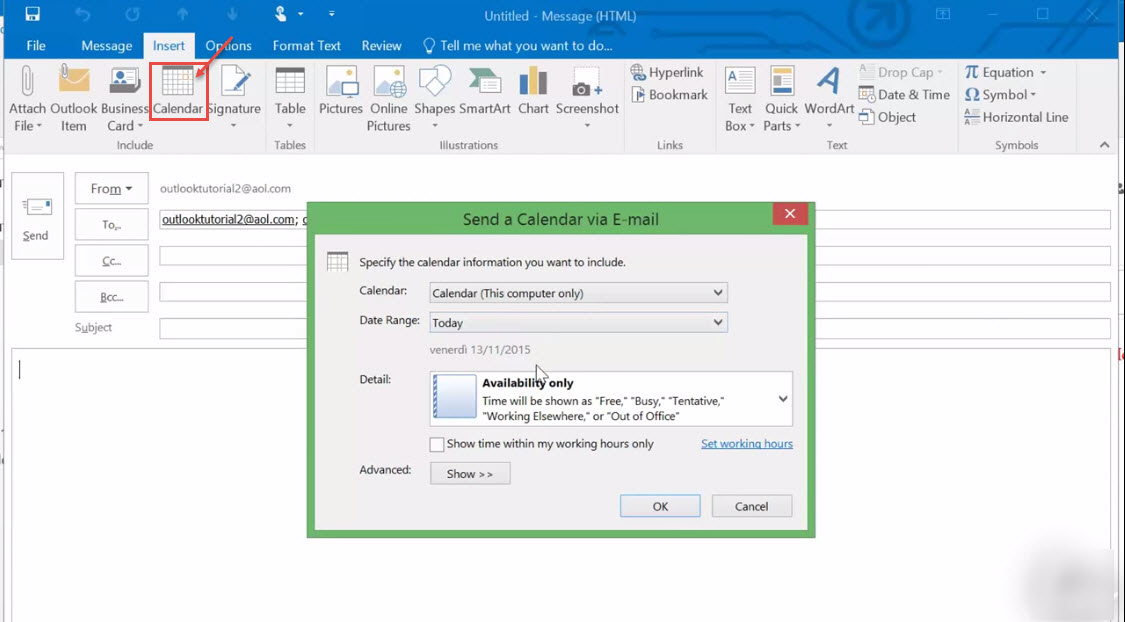Image resolution: width=1125 pixels, height=622 pixels.
Task: Insert a Text Box
Action: pyautogui.click(x=740, y=98)
